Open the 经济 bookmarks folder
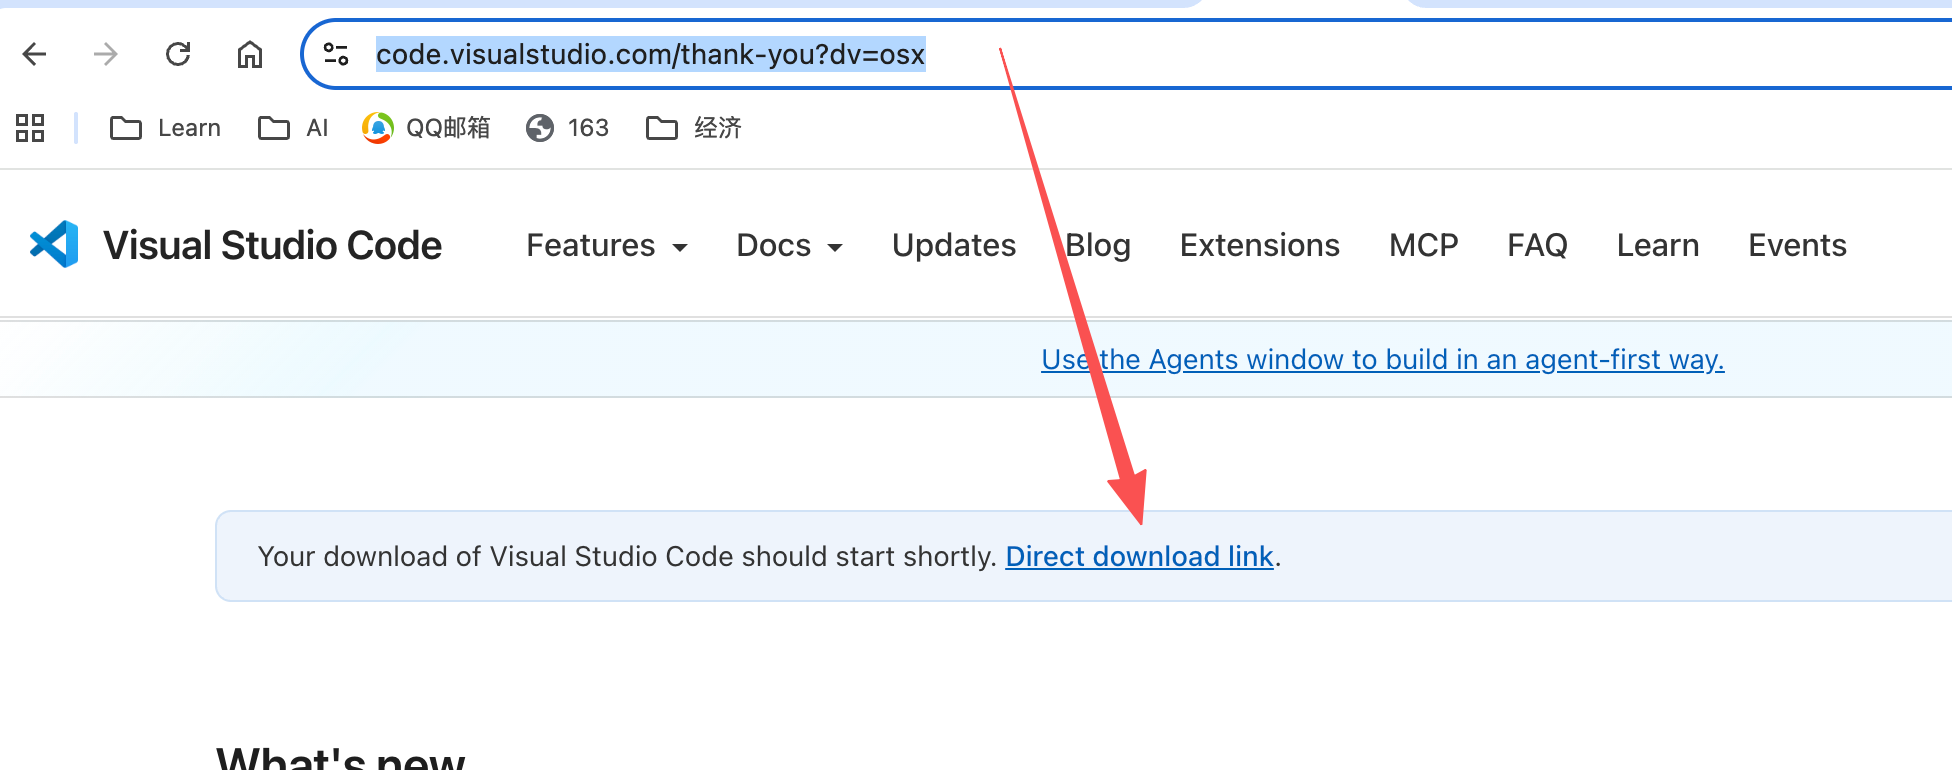Viewport: 1952px width, 770px height. 694,128
